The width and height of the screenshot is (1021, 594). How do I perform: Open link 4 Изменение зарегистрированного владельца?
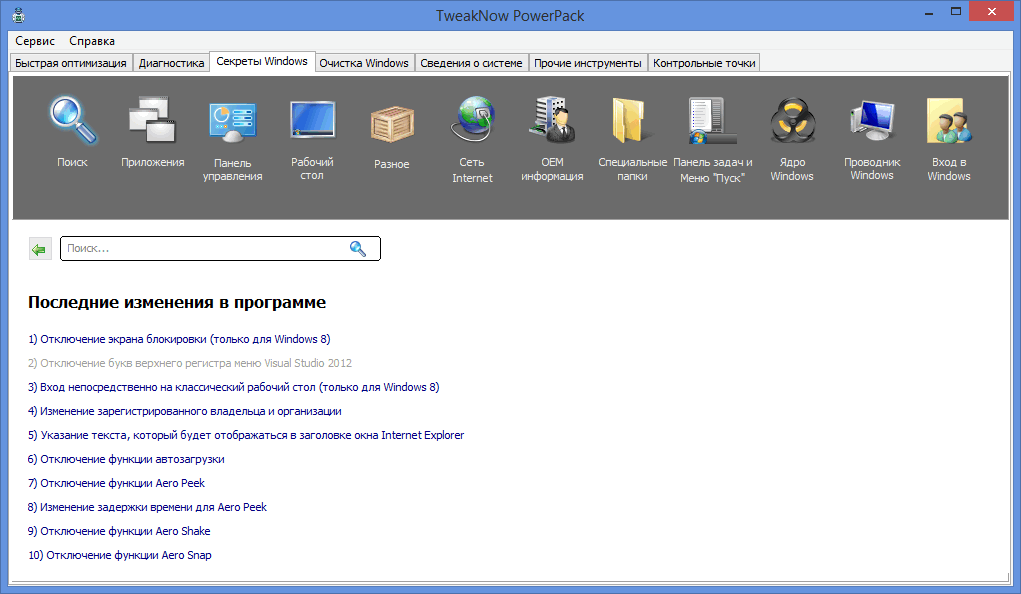184,412
